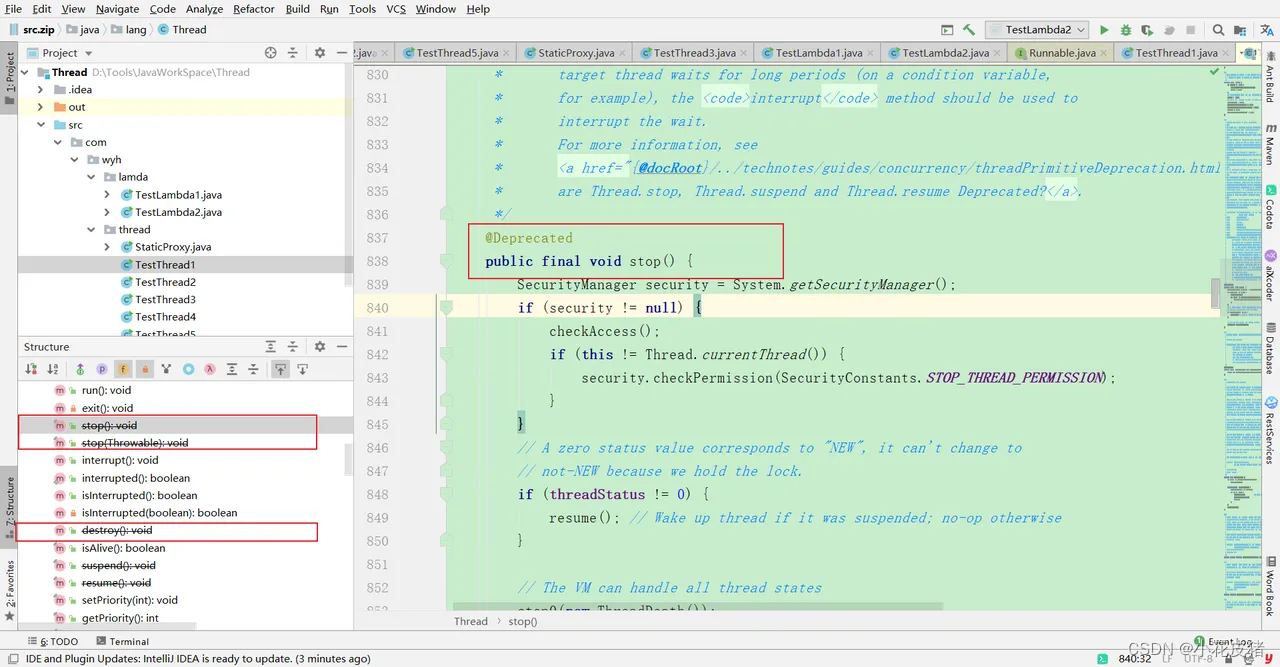Click the Build Project hammer icon
1280x667 pixels.
click(968, 30)
